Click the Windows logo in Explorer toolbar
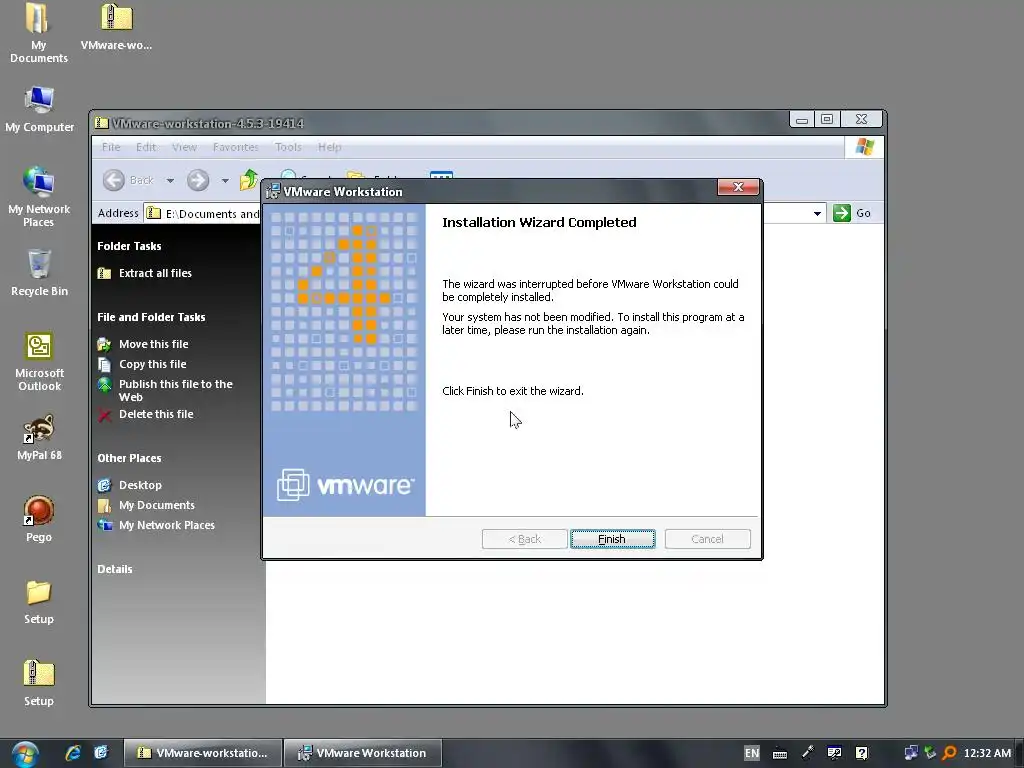 click(865, 146)
